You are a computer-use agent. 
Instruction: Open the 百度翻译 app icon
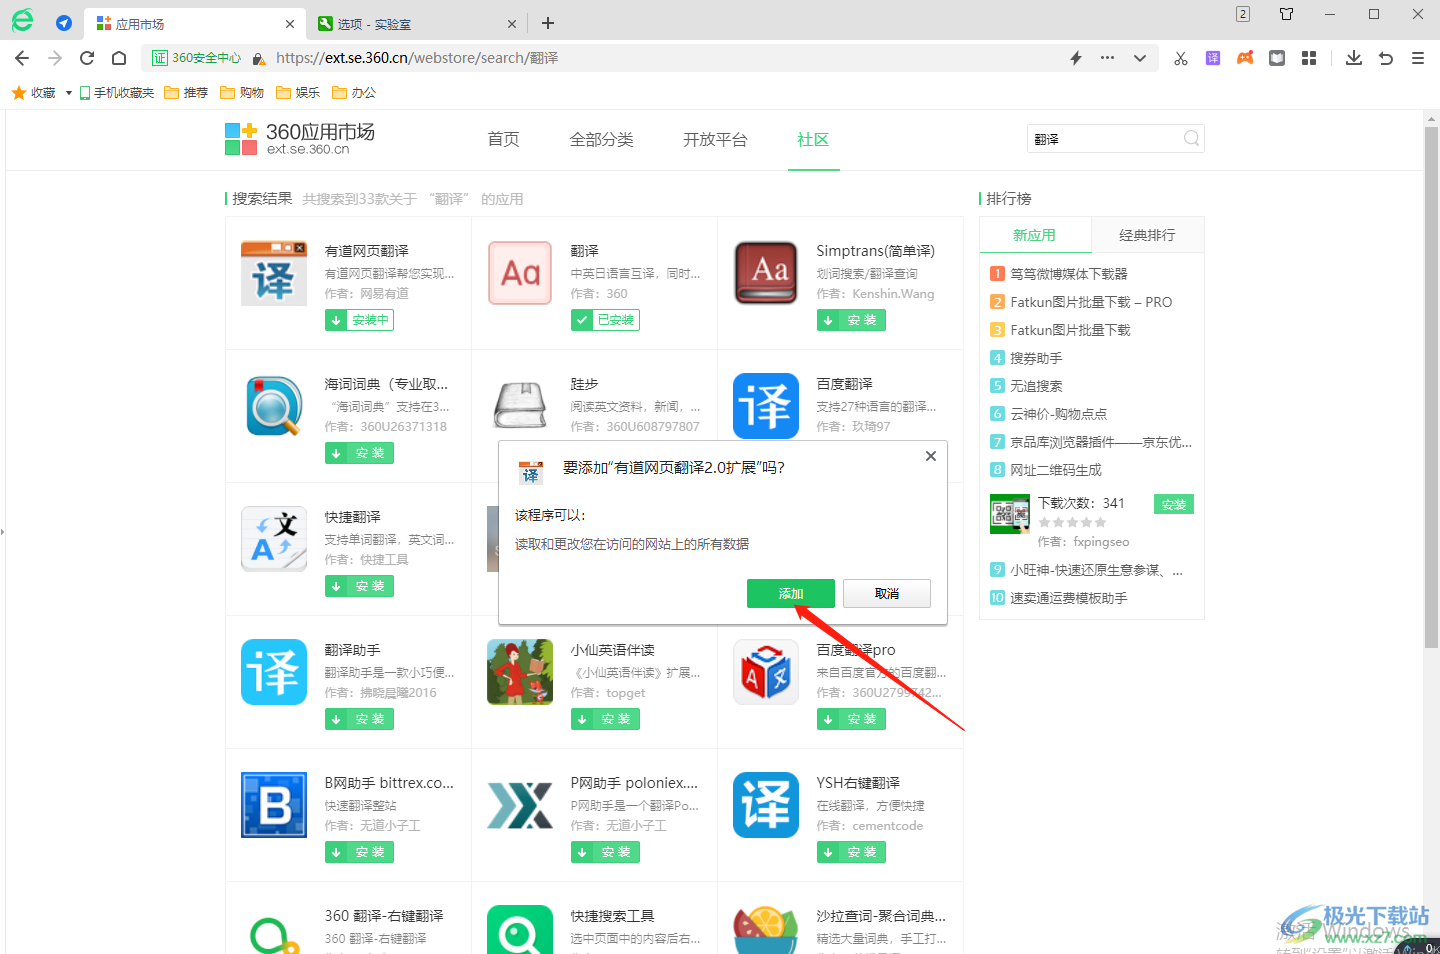(x=766, y=406)
